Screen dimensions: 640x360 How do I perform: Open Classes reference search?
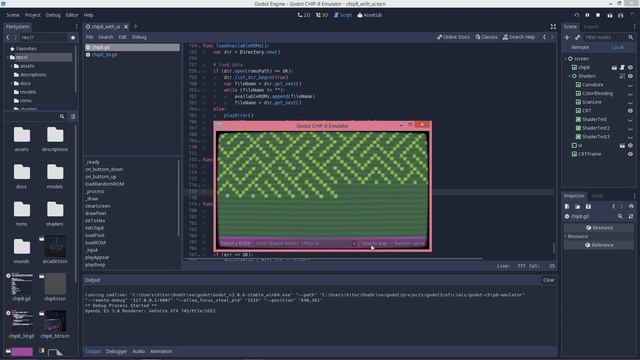(486, 37)
